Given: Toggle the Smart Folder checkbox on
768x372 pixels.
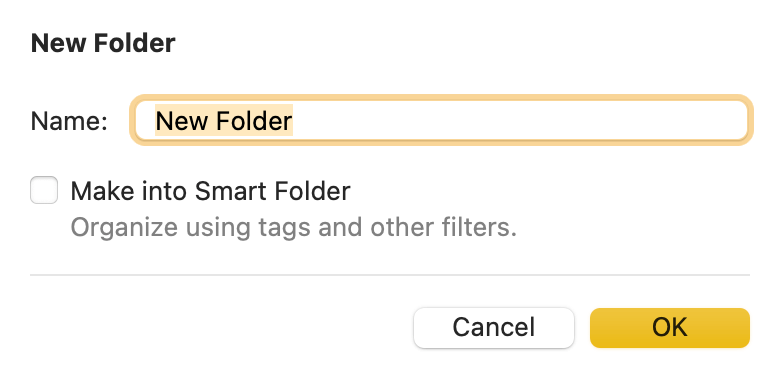Looking at the screenshot, I should [44, 190].
